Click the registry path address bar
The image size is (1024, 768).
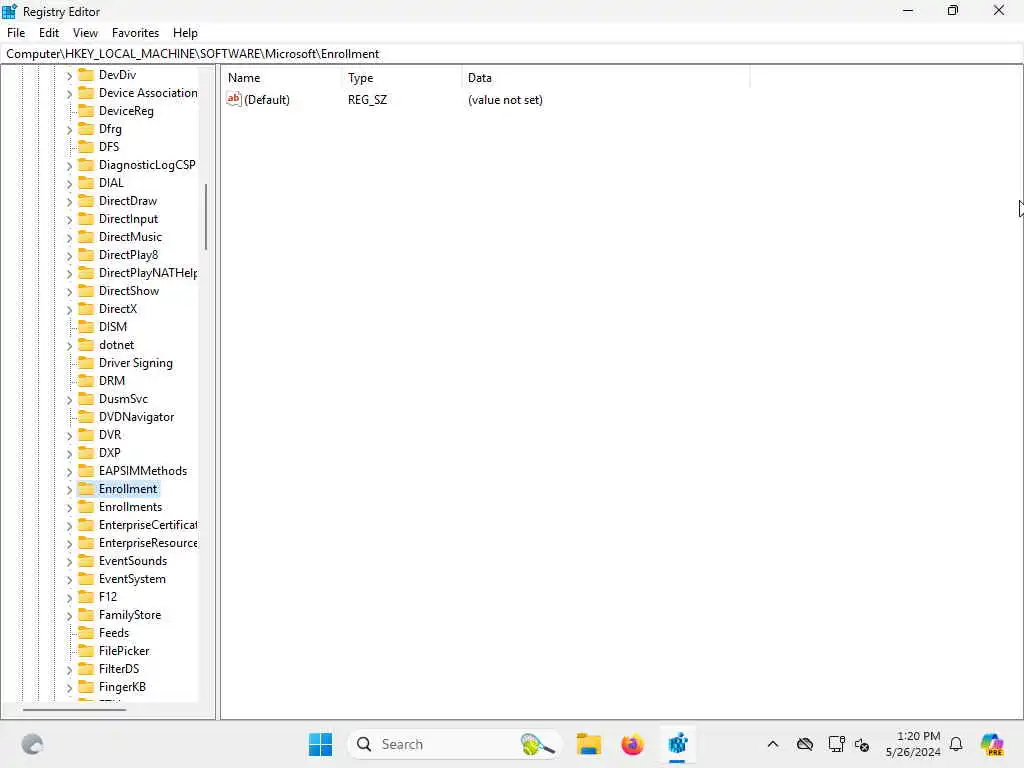click(512, 54)
